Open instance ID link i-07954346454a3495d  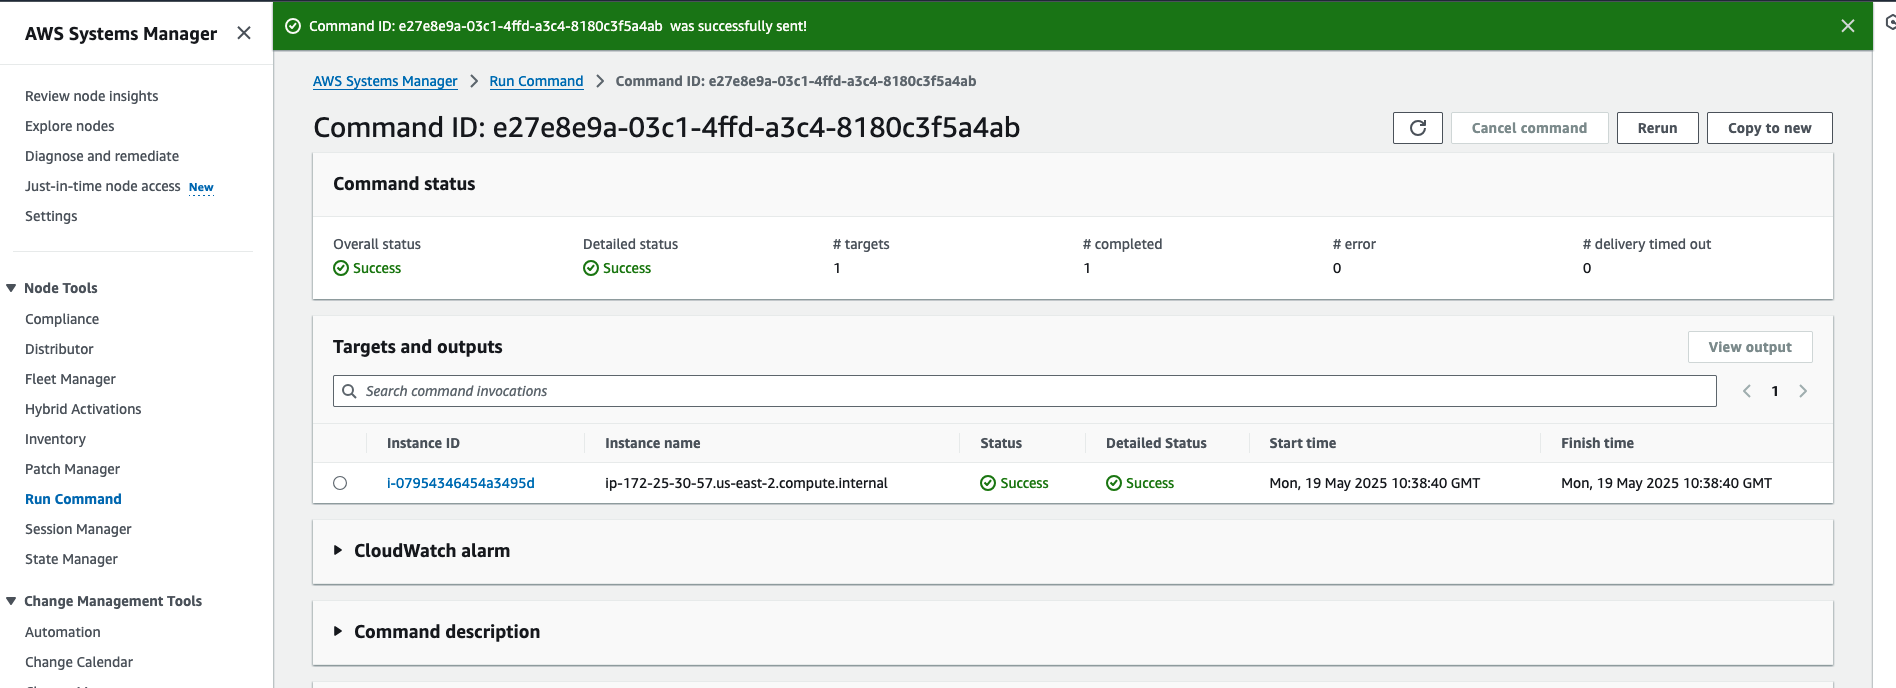(460, 483)
